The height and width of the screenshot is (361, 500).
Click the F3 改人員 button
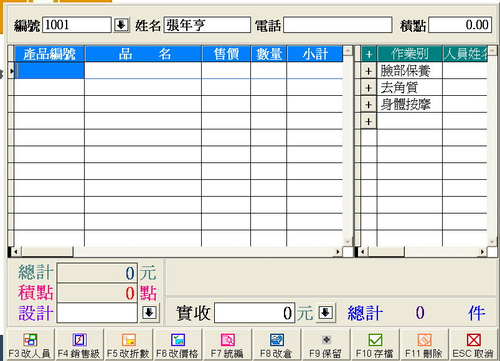coord(30,345)
